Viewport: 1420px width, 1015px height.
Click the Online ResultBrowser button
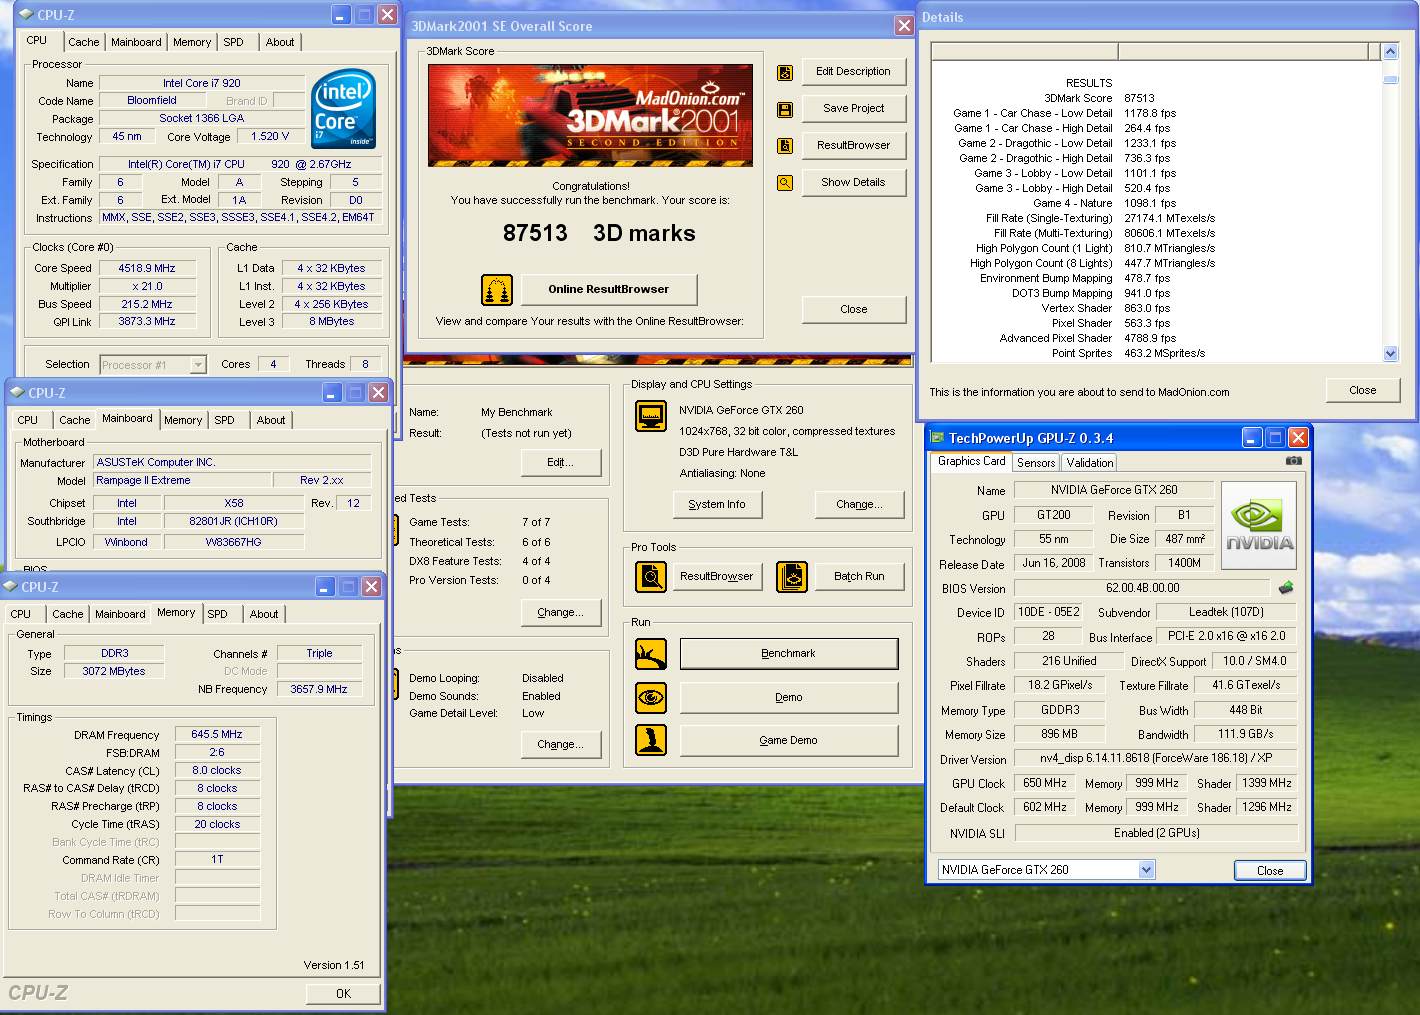[x=608, y=290]
